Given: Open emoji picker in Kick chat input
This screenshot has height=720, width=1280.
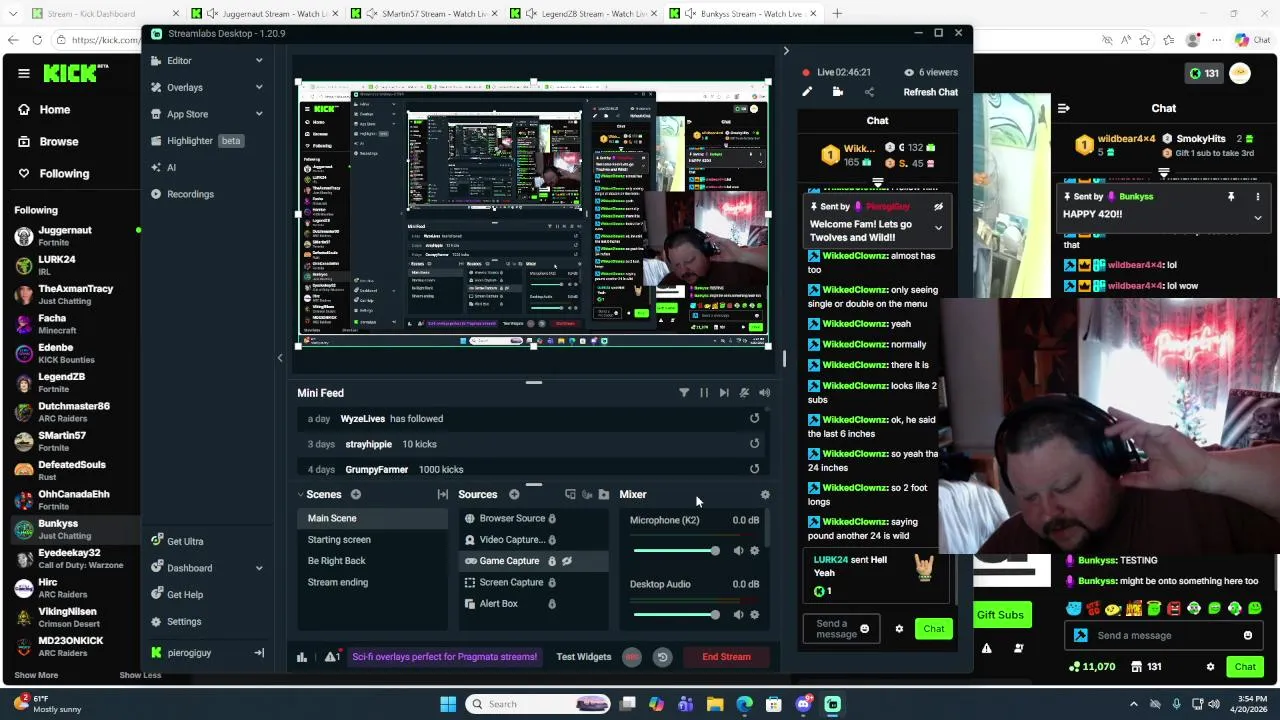Looking at the screenshot, I should tap(1248, 635).
